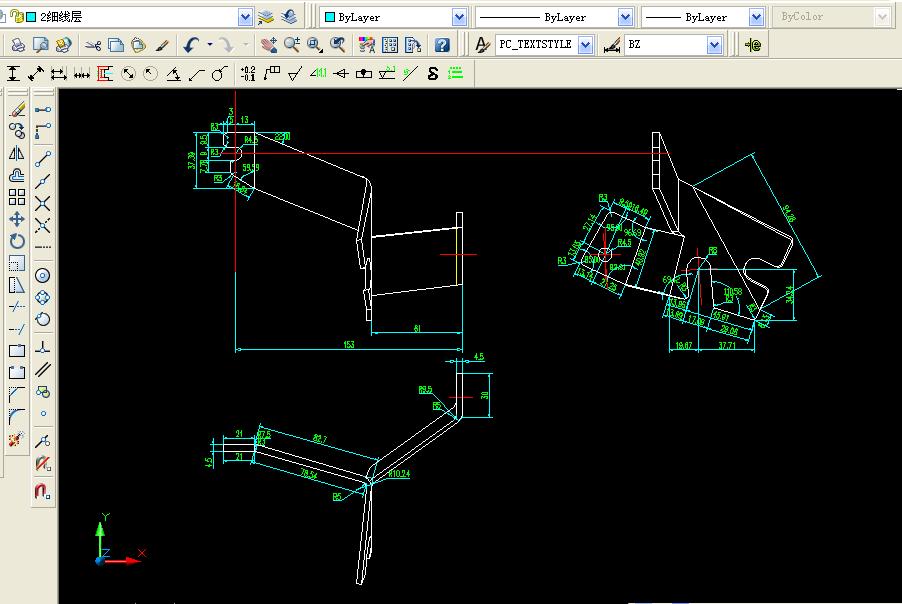Select the Linear dimension tool

(13, 74)
